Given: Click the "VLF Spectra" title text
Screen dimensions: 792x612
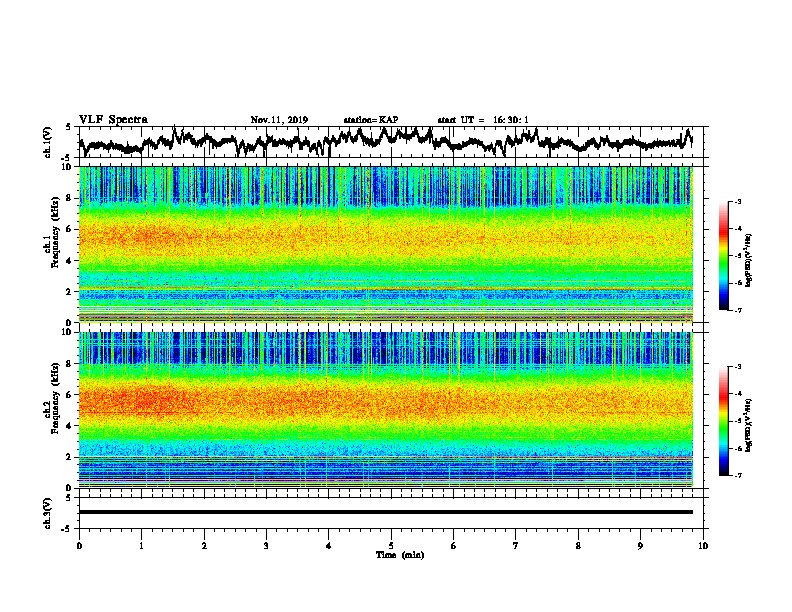Looking at the screenshot, I should 113,120.
